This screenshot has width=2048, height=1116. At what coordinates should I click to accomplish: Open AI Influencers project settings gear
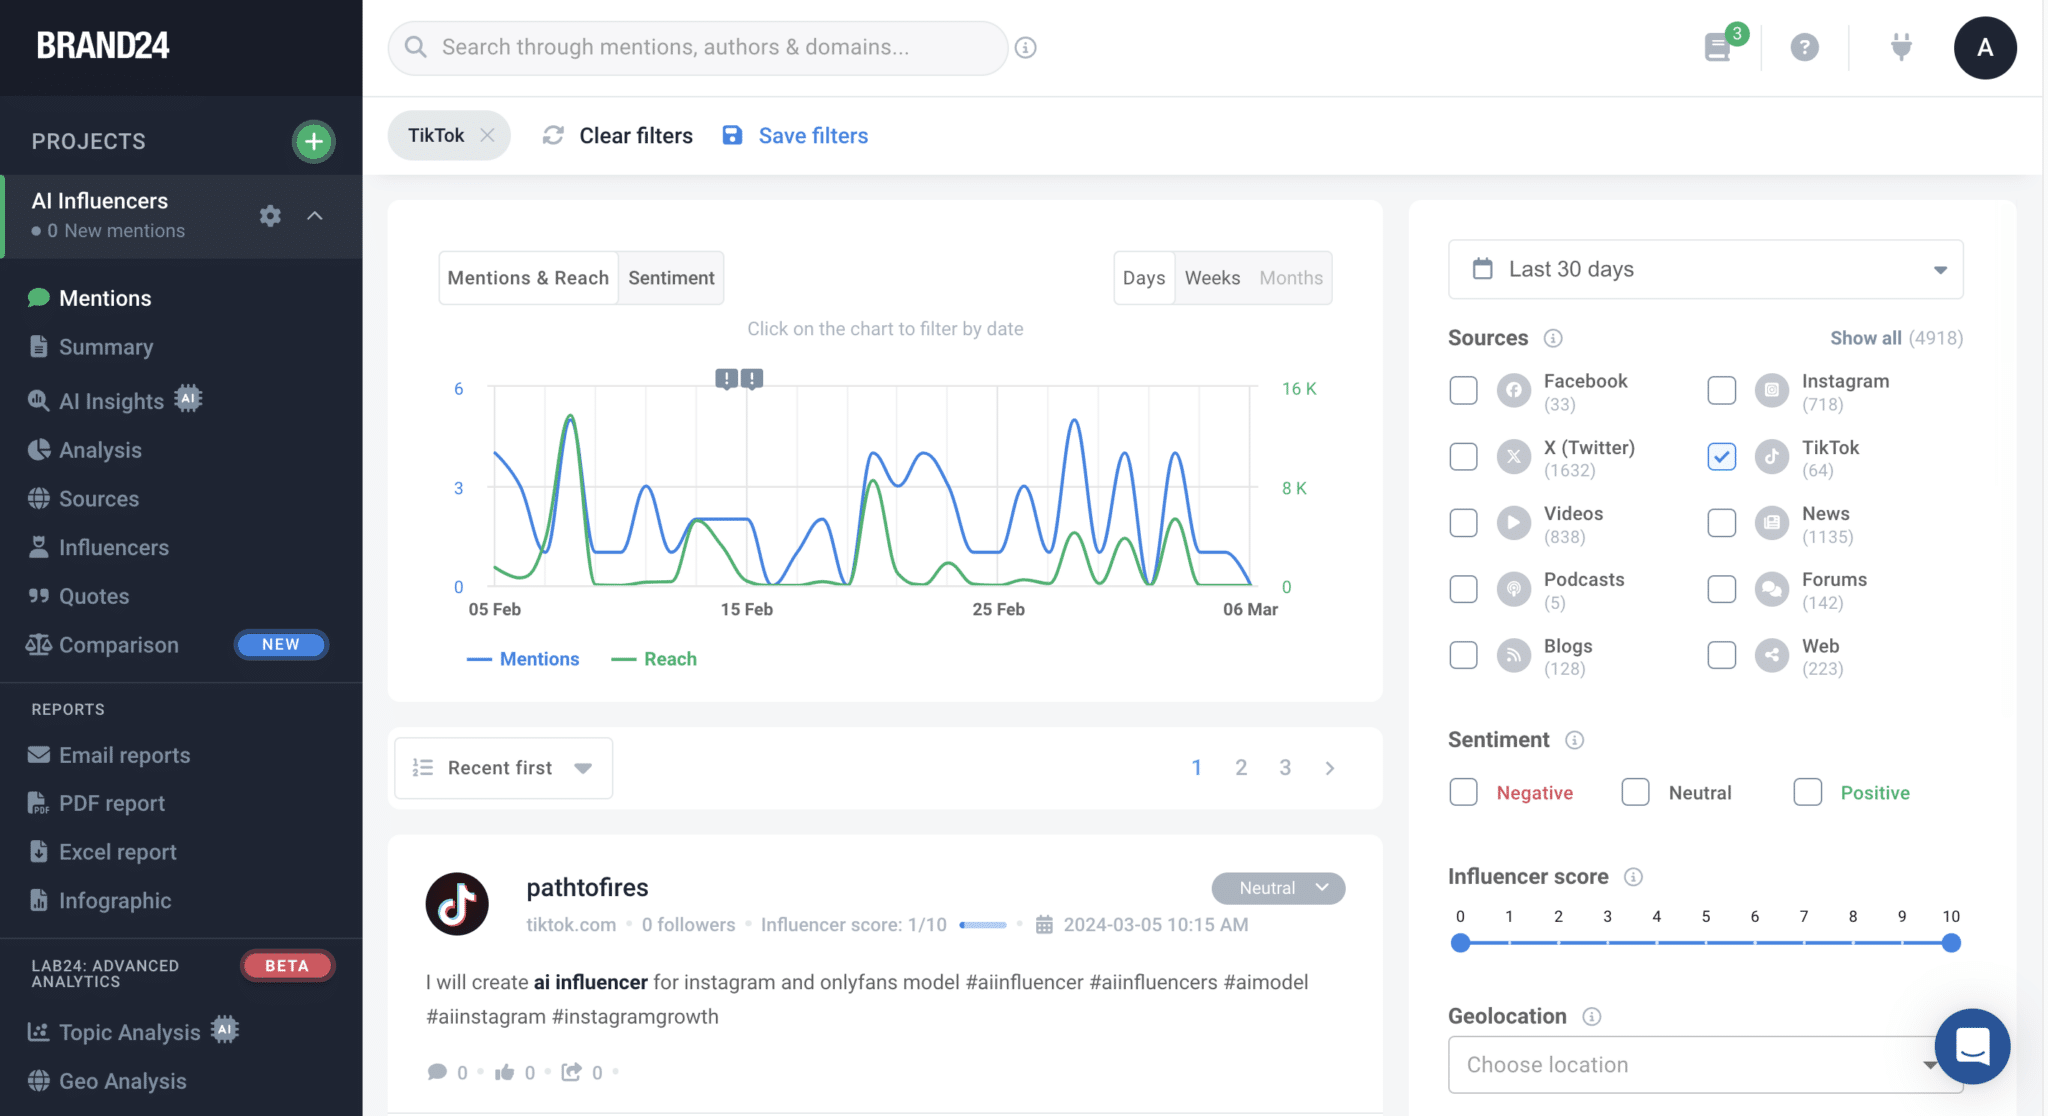[x=270, y=216]
